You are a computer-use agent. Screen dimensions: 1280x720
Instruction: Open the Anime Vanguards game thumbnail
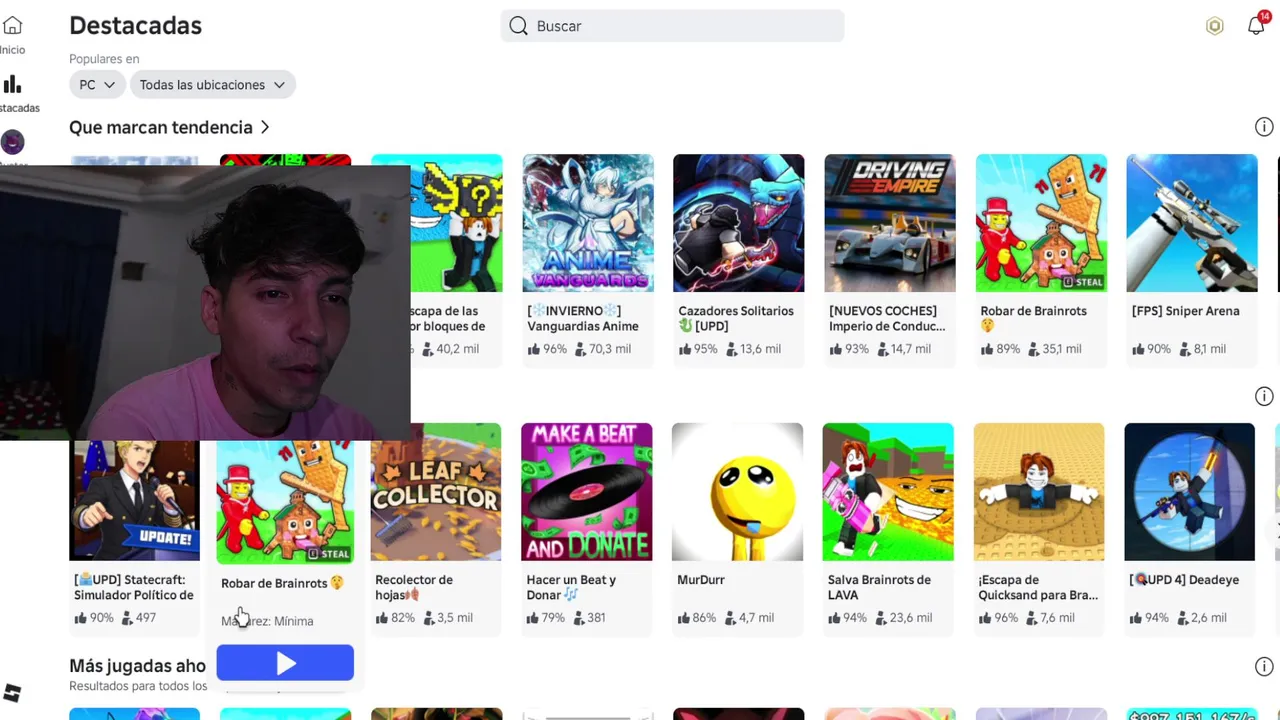(x=588, y=223)
